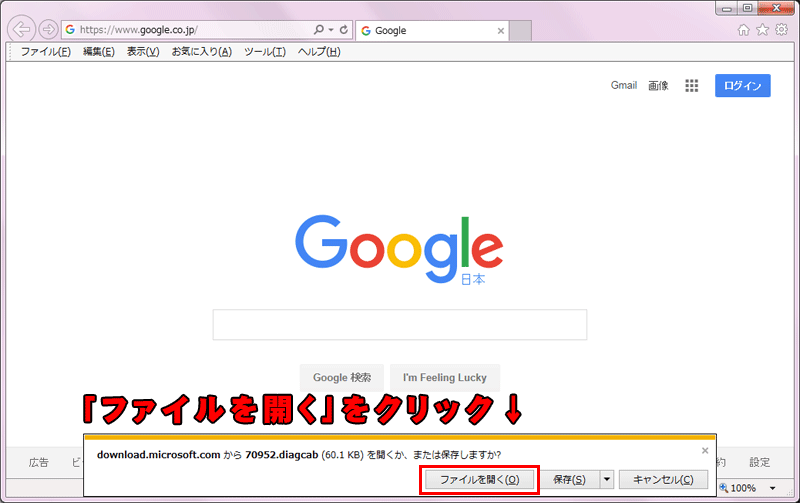Minimize the browser window

[727, 8]
